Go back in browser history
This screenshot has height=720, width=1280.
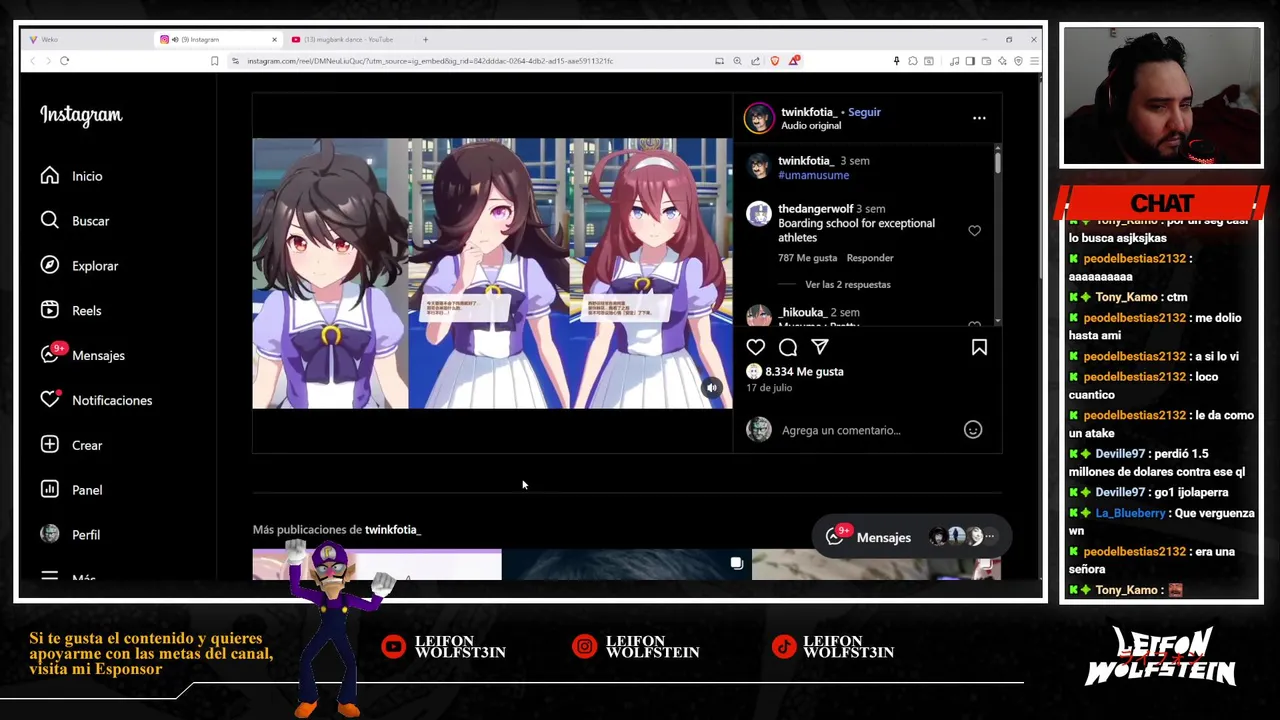[x=32, y=61]
